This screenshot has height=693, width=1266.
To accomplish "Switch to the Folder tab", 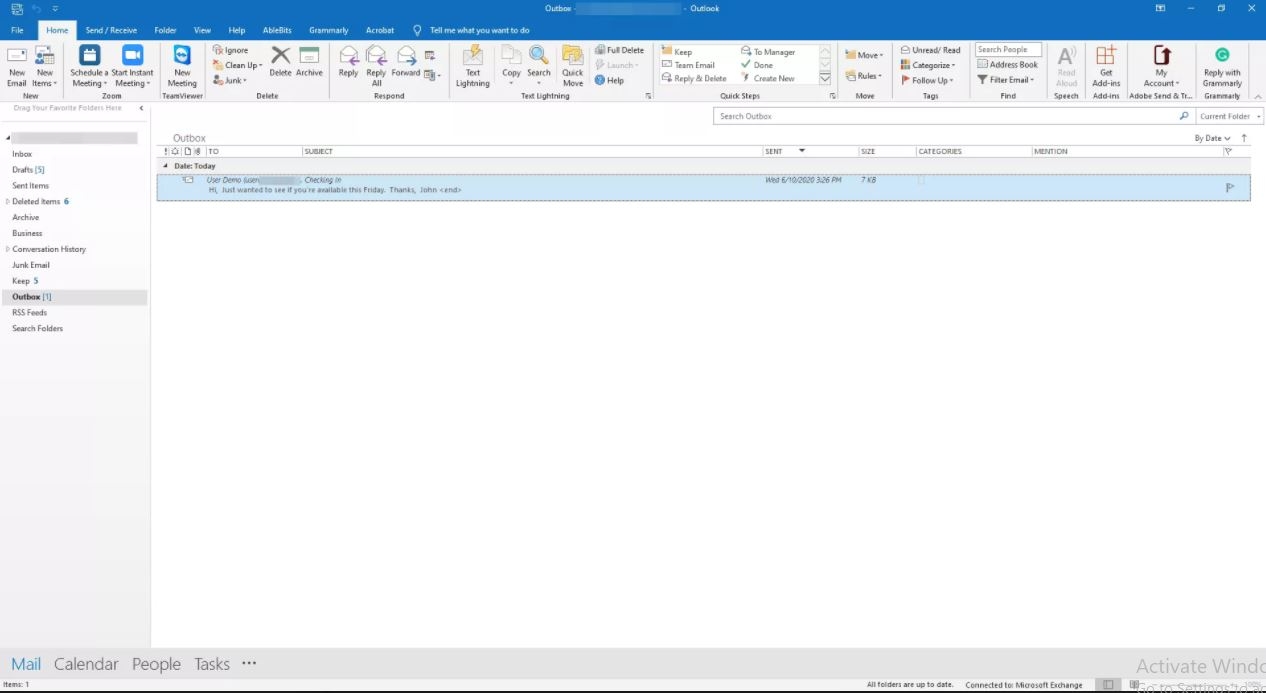I will (x=165, y=30).
